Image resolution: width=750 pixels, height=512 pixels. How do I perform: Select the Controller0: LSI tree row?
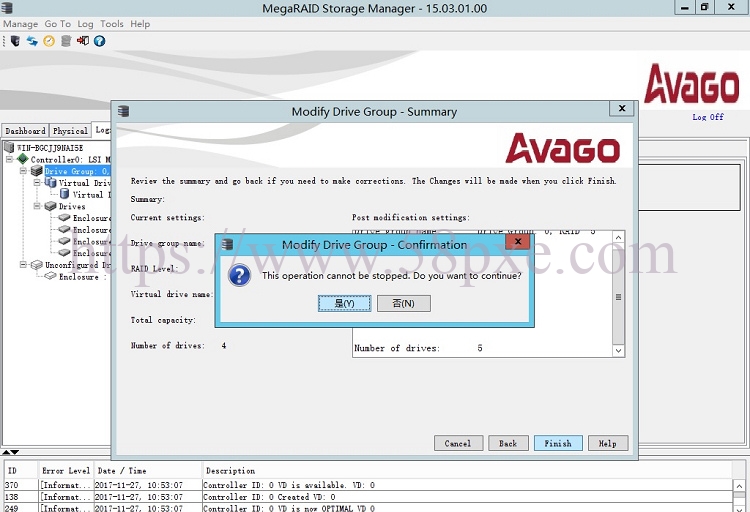click(x=70, y=159)
